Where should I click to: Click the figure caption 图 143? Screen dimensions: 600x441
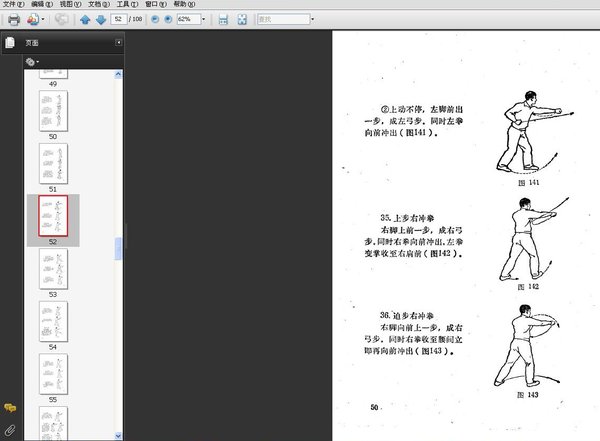pyautogui.click(x=528, y=395)
